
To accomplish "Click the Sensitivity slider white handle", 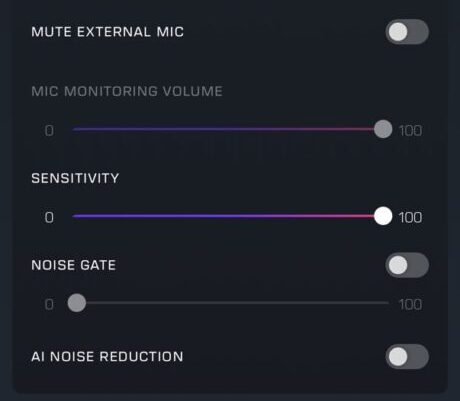I will (383, 216).
